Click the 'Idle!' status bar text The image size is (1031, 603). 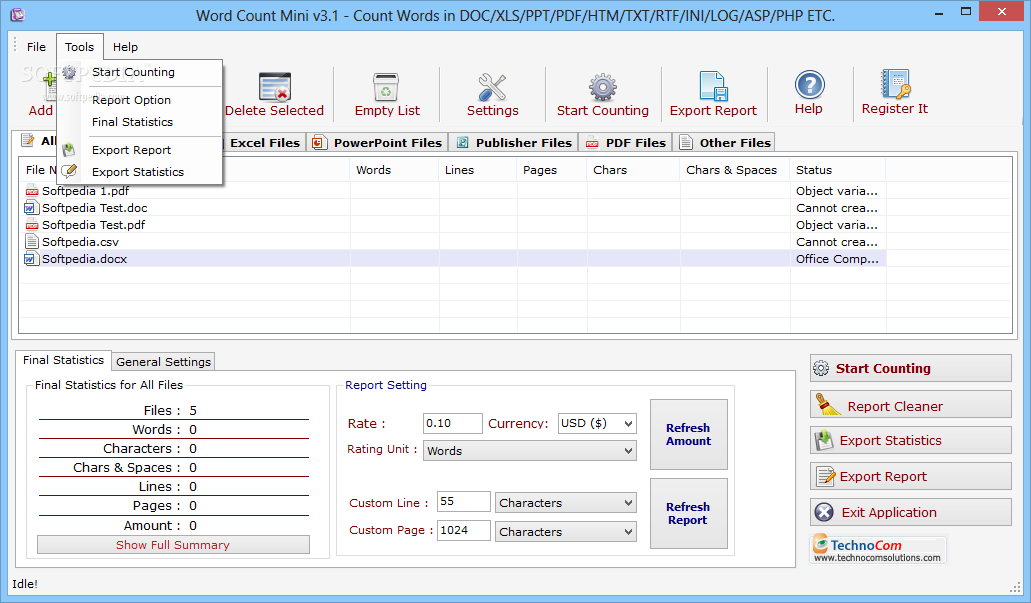tap(25, 584)
